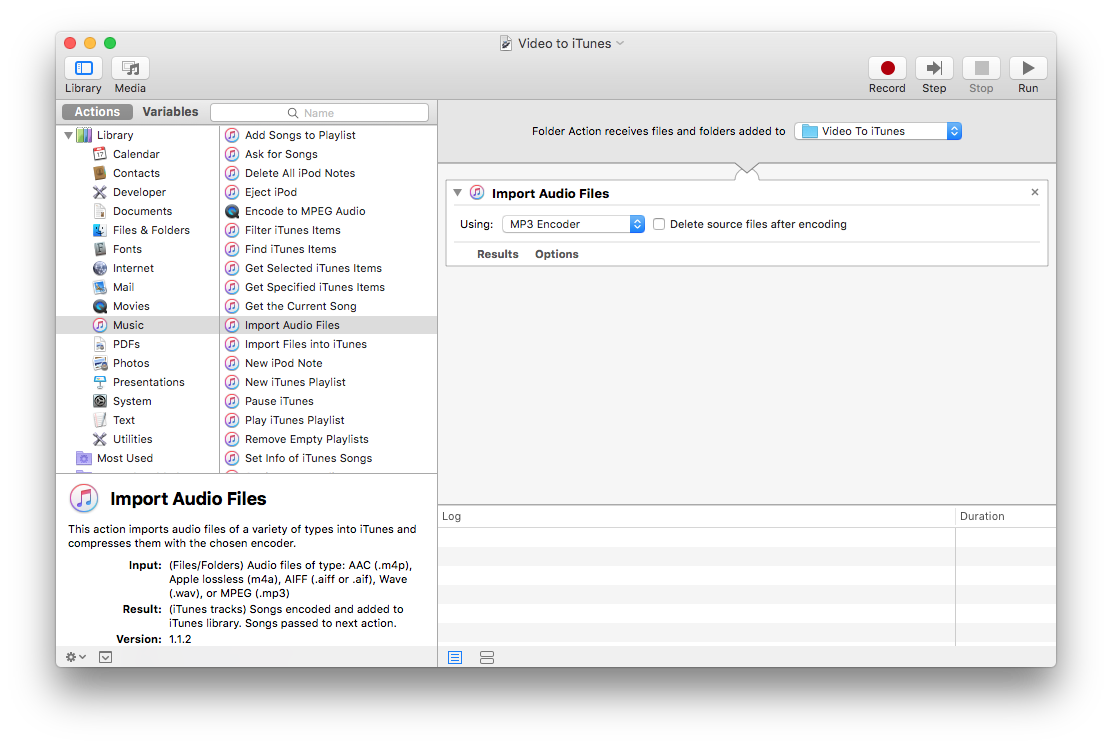Open the MP3 Encoder dropdown
Screen dimensions: 1112x747
(573, 224)
